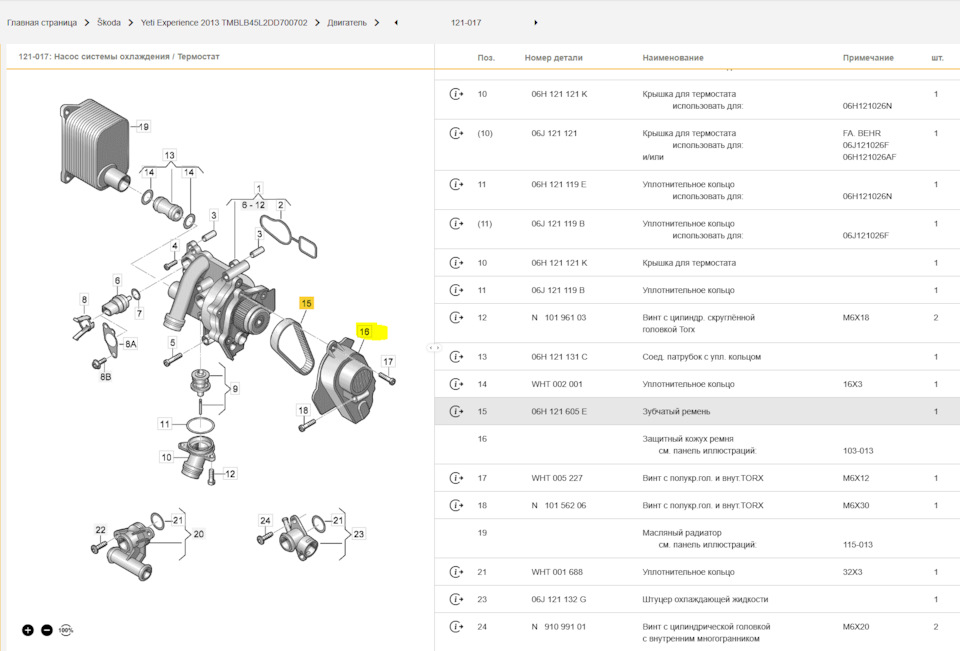Select position 20 label on diagram
The image size is (960, 651).
(x=198, y=534)
